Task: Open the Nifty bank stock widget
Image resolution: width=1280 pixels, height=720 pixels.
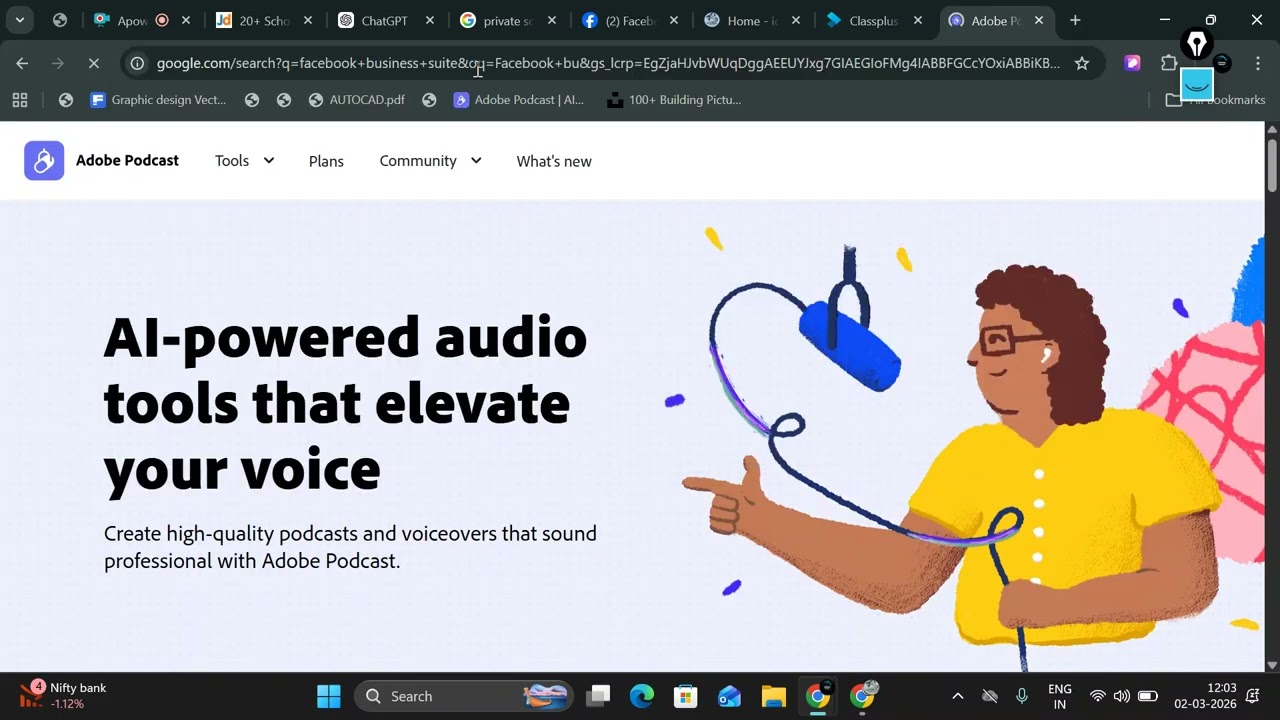Action: tap(63, 695)
